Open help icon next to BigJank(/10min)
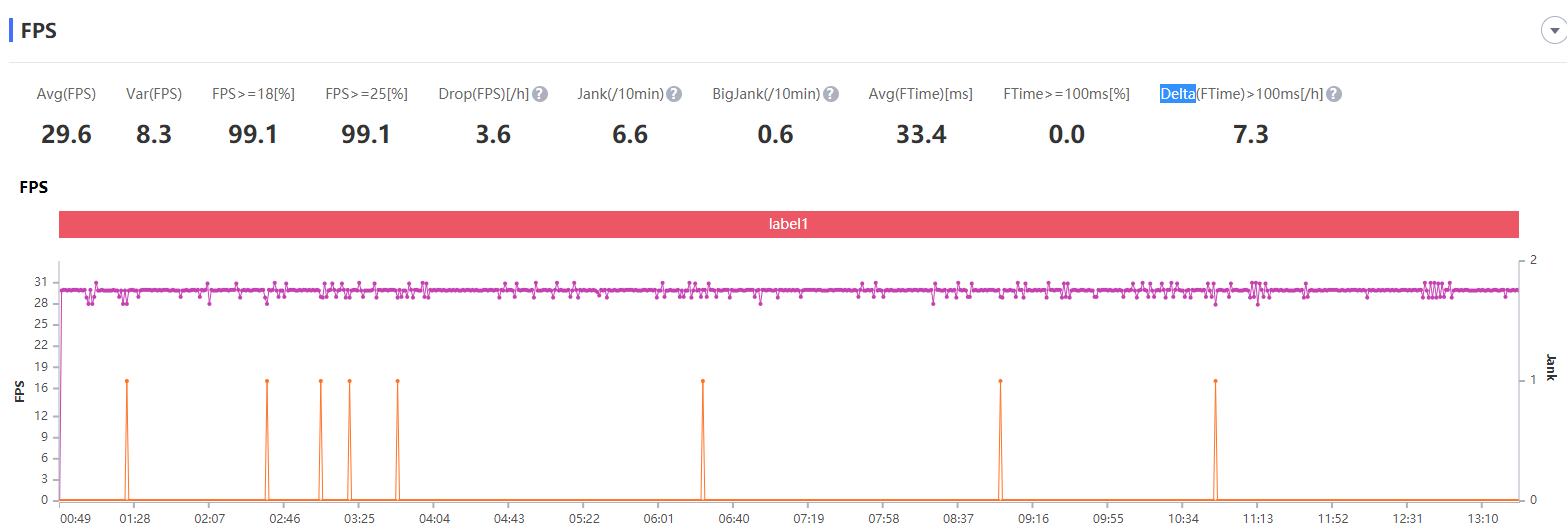 pyautogui.click(x=830, y=94)
